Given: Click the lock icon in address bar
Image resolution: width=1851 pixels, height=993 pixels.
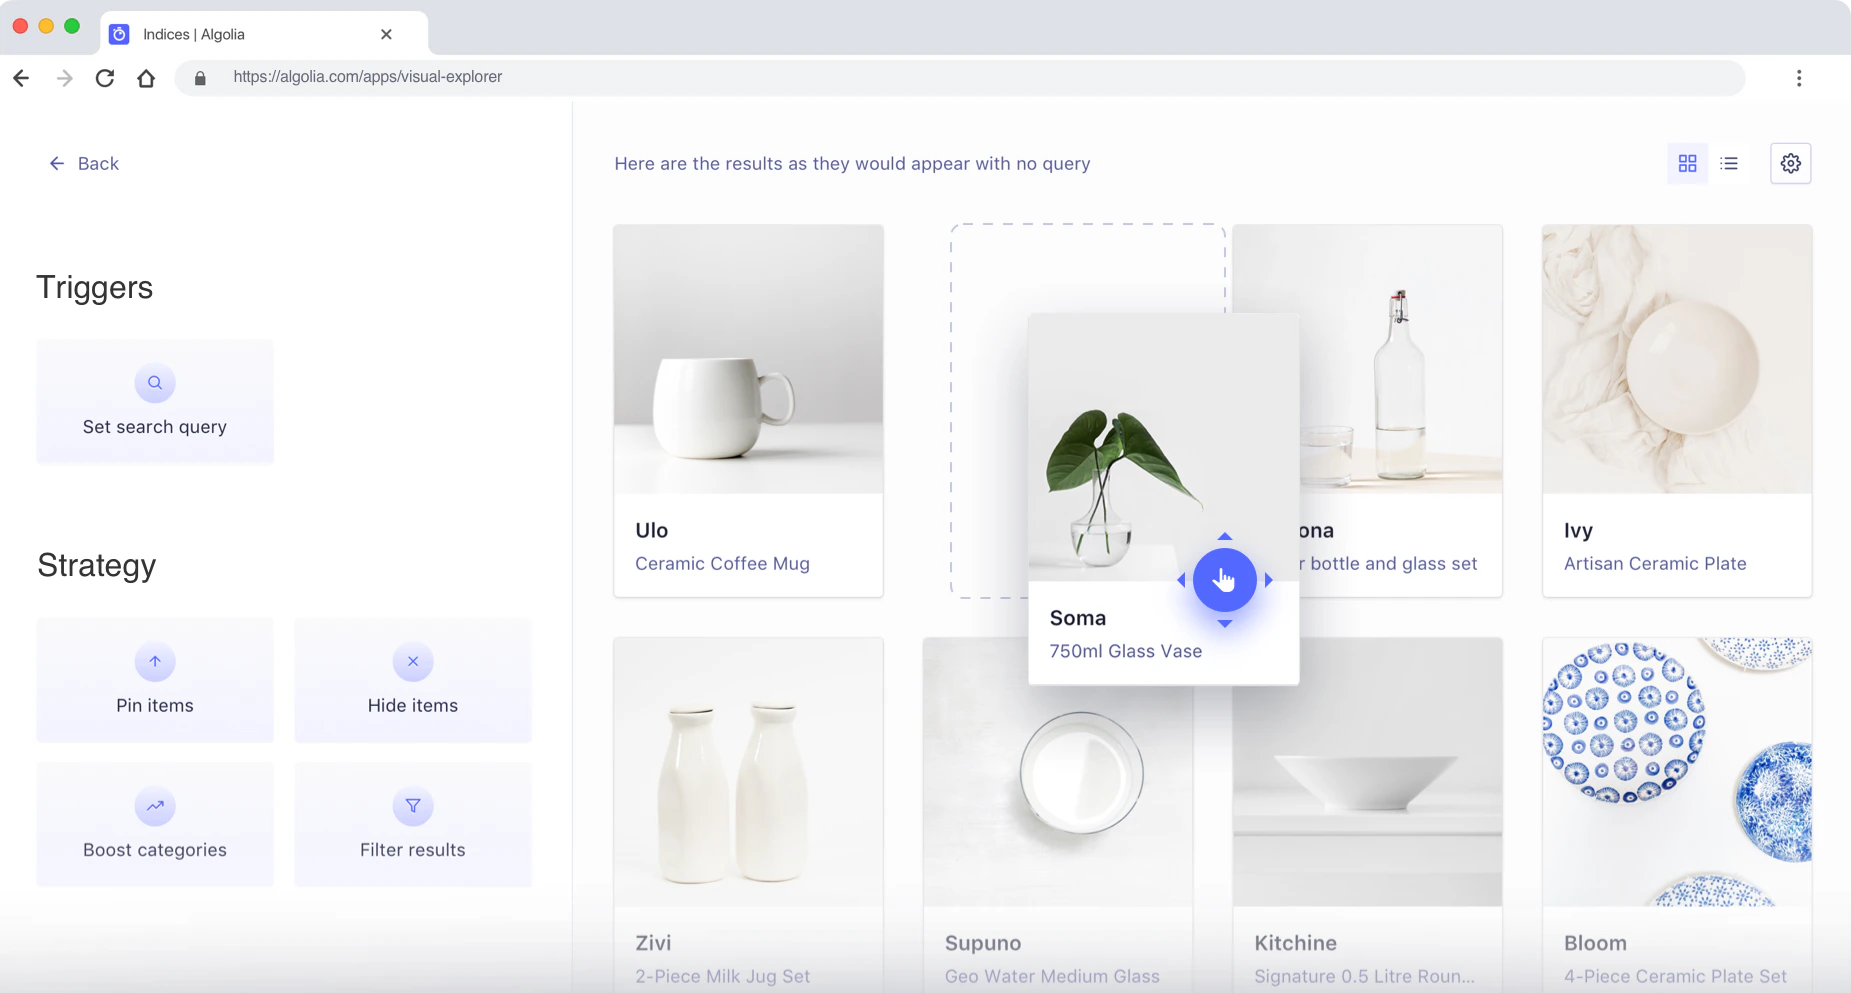Looking at the screenshot, I should (x=200, y=78).
